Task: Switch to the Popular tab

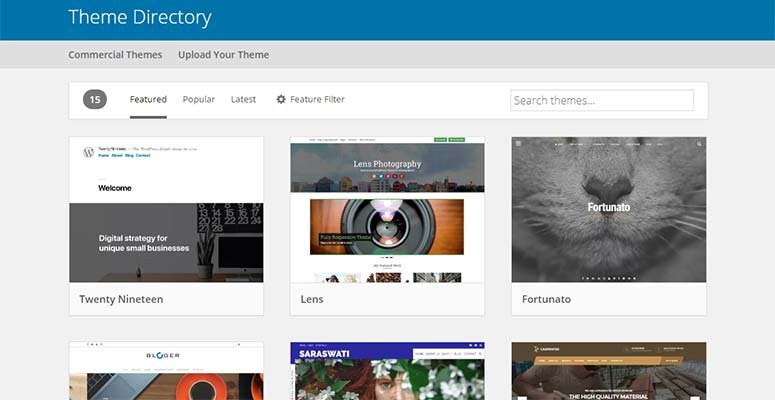Action: pyautogui.click(x=199, y=99)
